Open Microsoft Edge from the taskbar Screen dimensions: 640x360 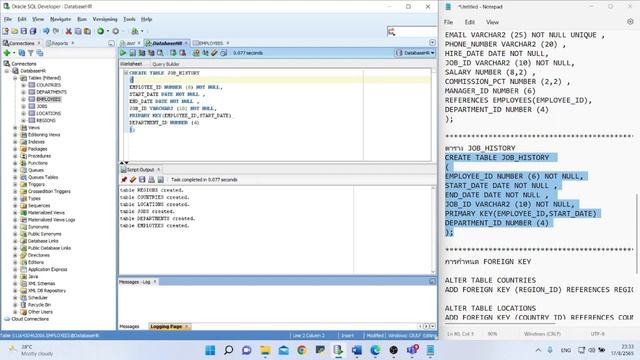click(x=375, y=350)
